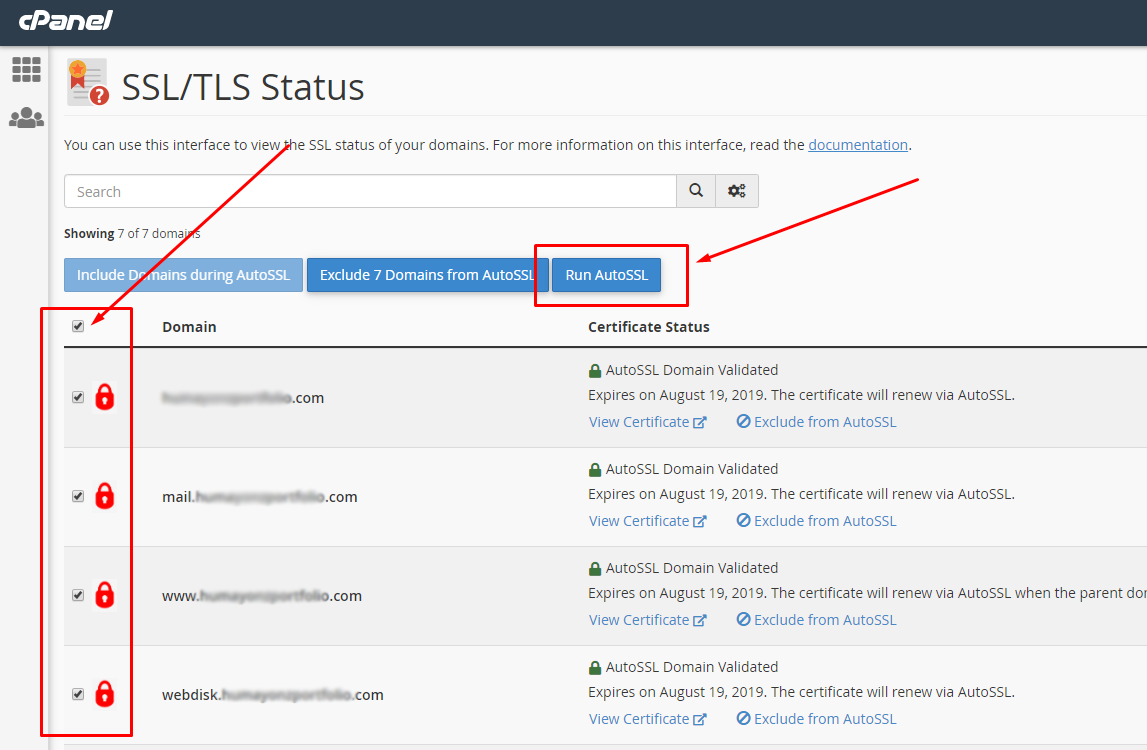This screenshot has width=1147, height=750.
Task: Click the green lock in the webdisk row status
Action: tap(595, 667)
